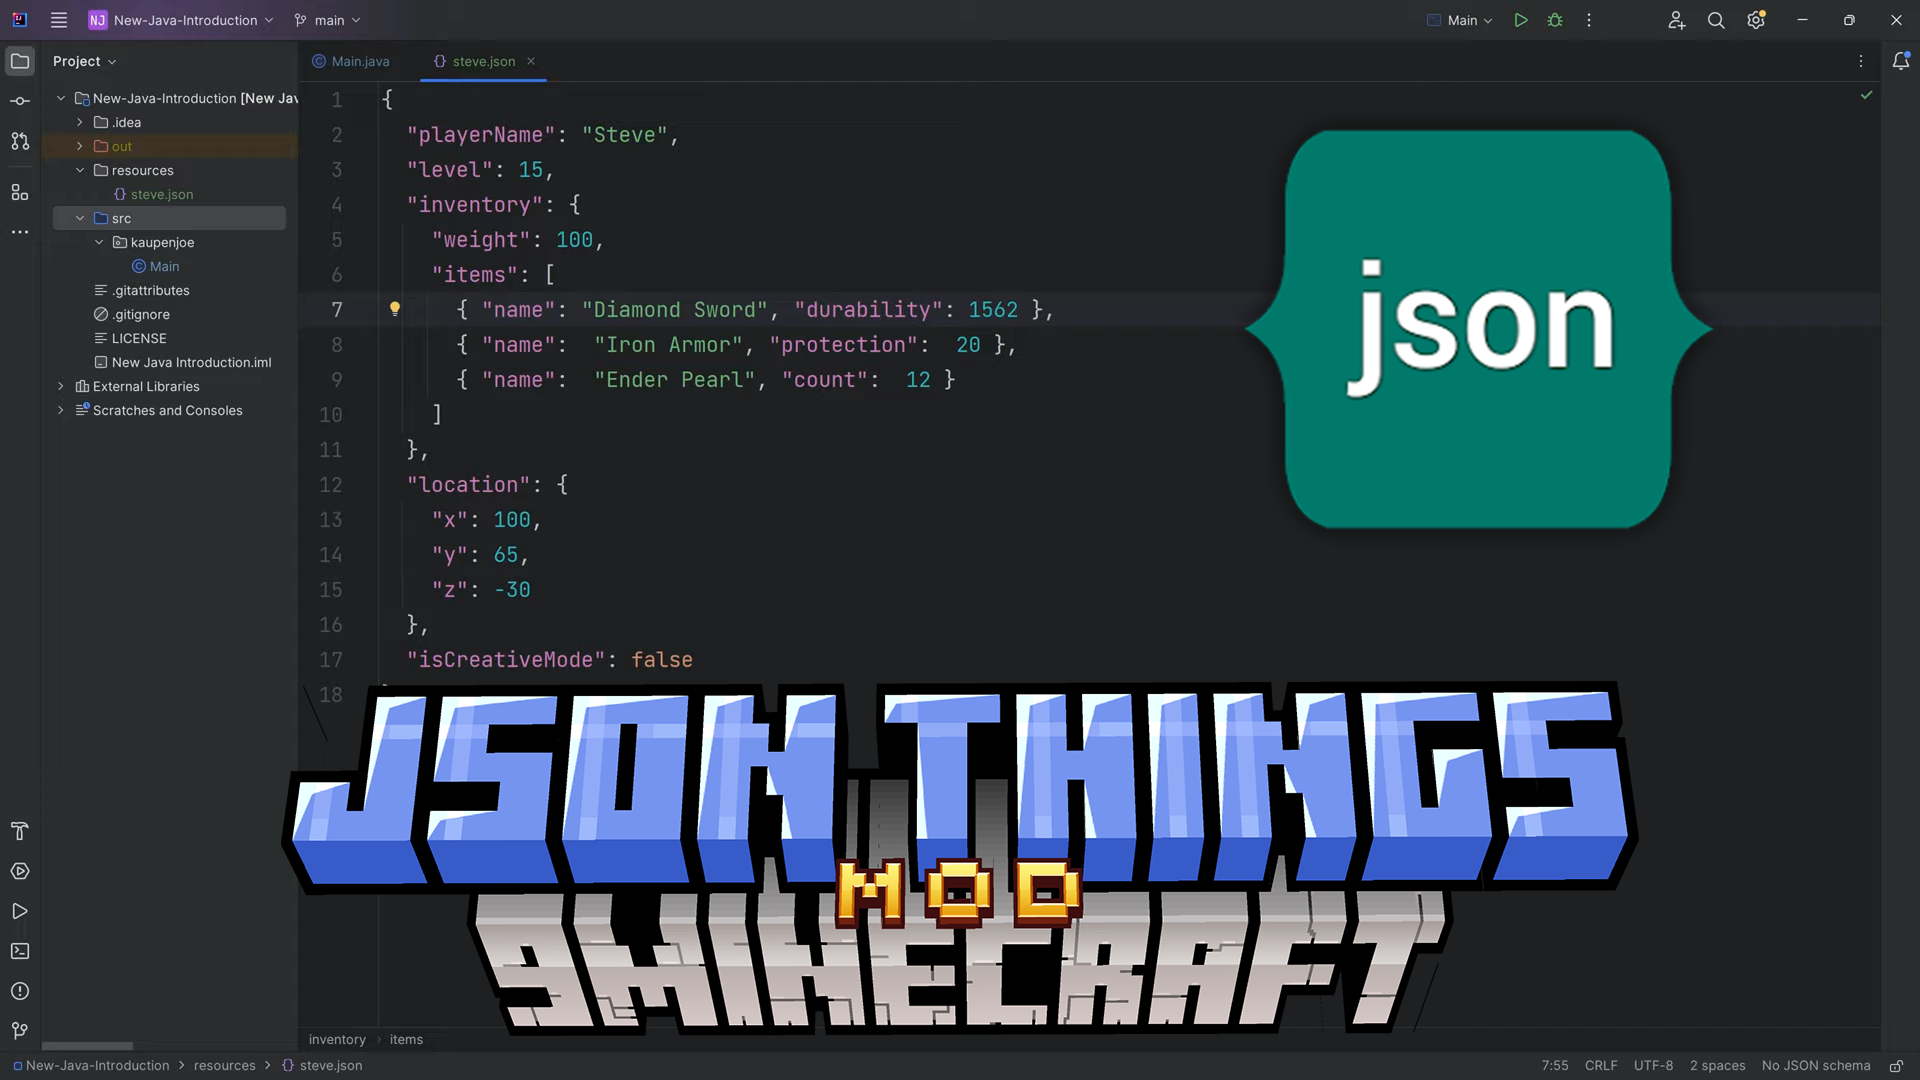Expand the out folder
Viewport: 1920px width, 1080px height.
pyautogui.click(x=80, y=146)
